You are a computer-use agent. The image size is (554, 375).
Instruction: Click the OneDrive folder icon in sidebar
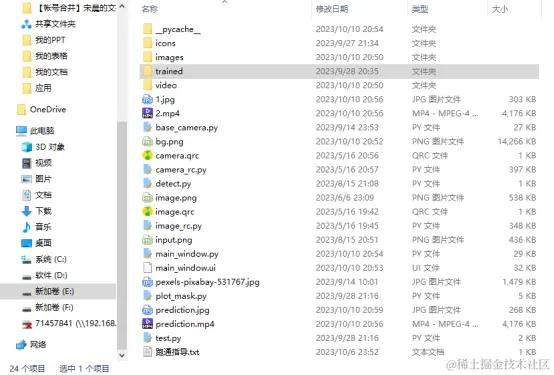coord(21,109)
